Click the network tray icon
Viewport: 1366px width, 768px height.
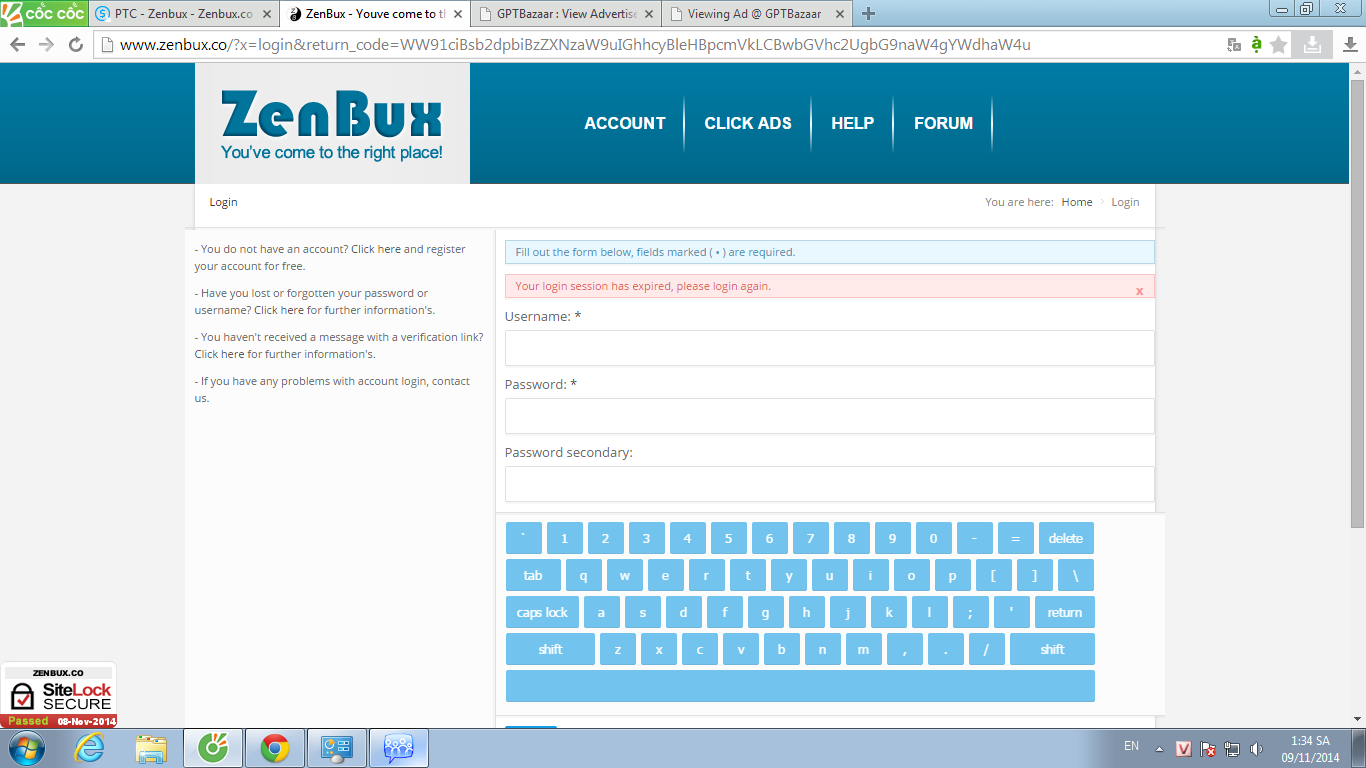[x=1233, y=748]
